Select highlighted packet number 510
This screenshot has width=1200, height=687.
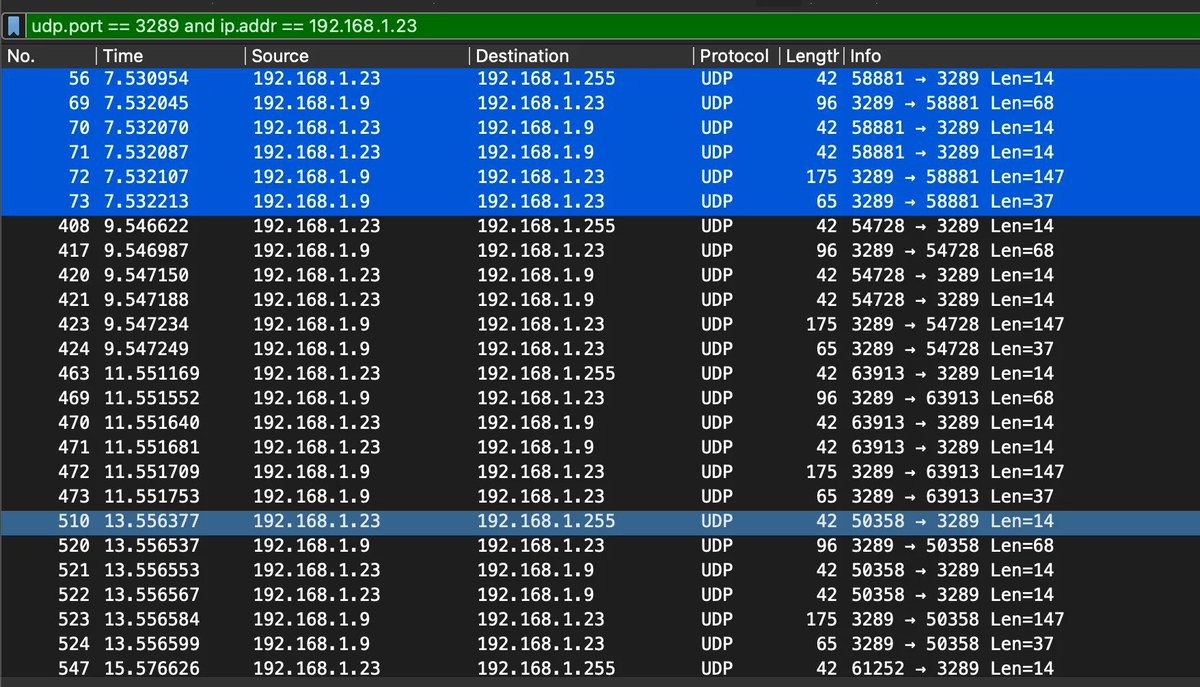click(600, 521)
